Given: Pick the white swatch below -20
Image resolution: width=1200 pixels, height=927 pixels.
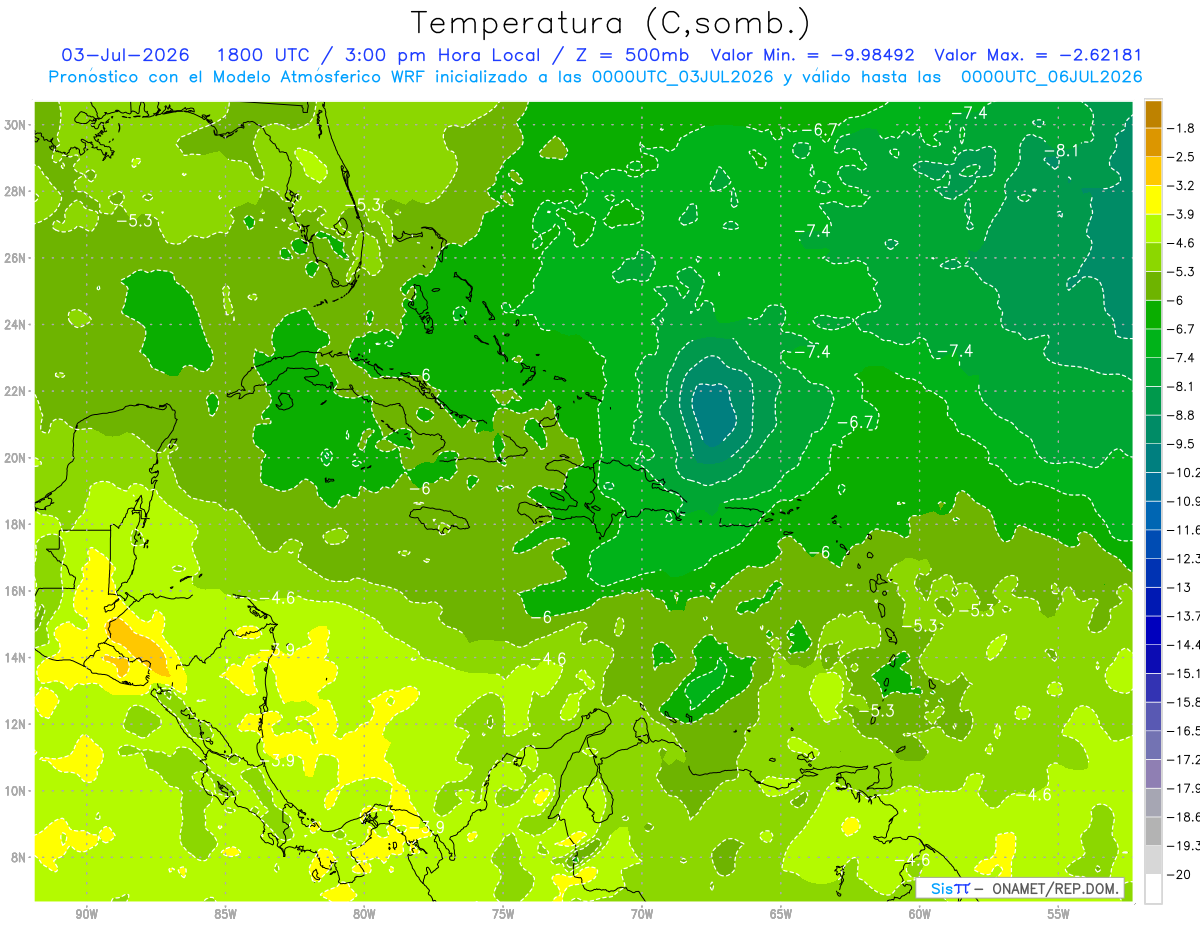Looking at the screenshot, I should coord(1153,888).
